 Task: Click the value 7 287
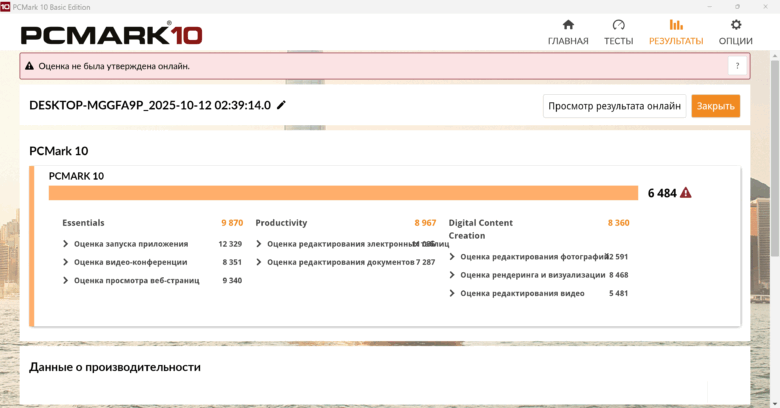(x=425, y=262)
